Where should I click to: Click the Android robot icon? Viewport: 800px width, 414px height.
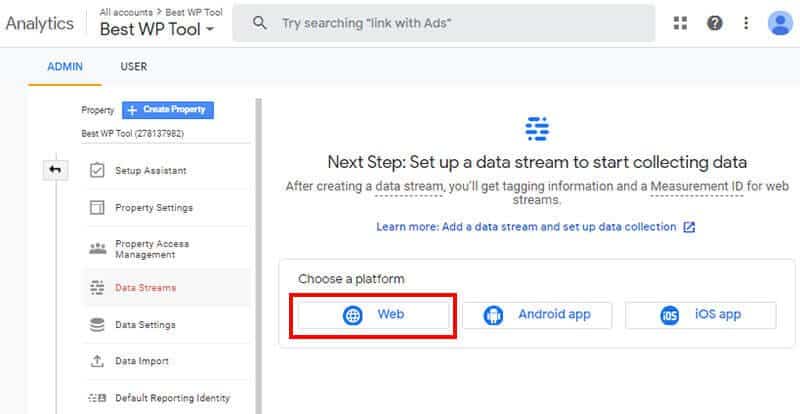coord(493,315)
